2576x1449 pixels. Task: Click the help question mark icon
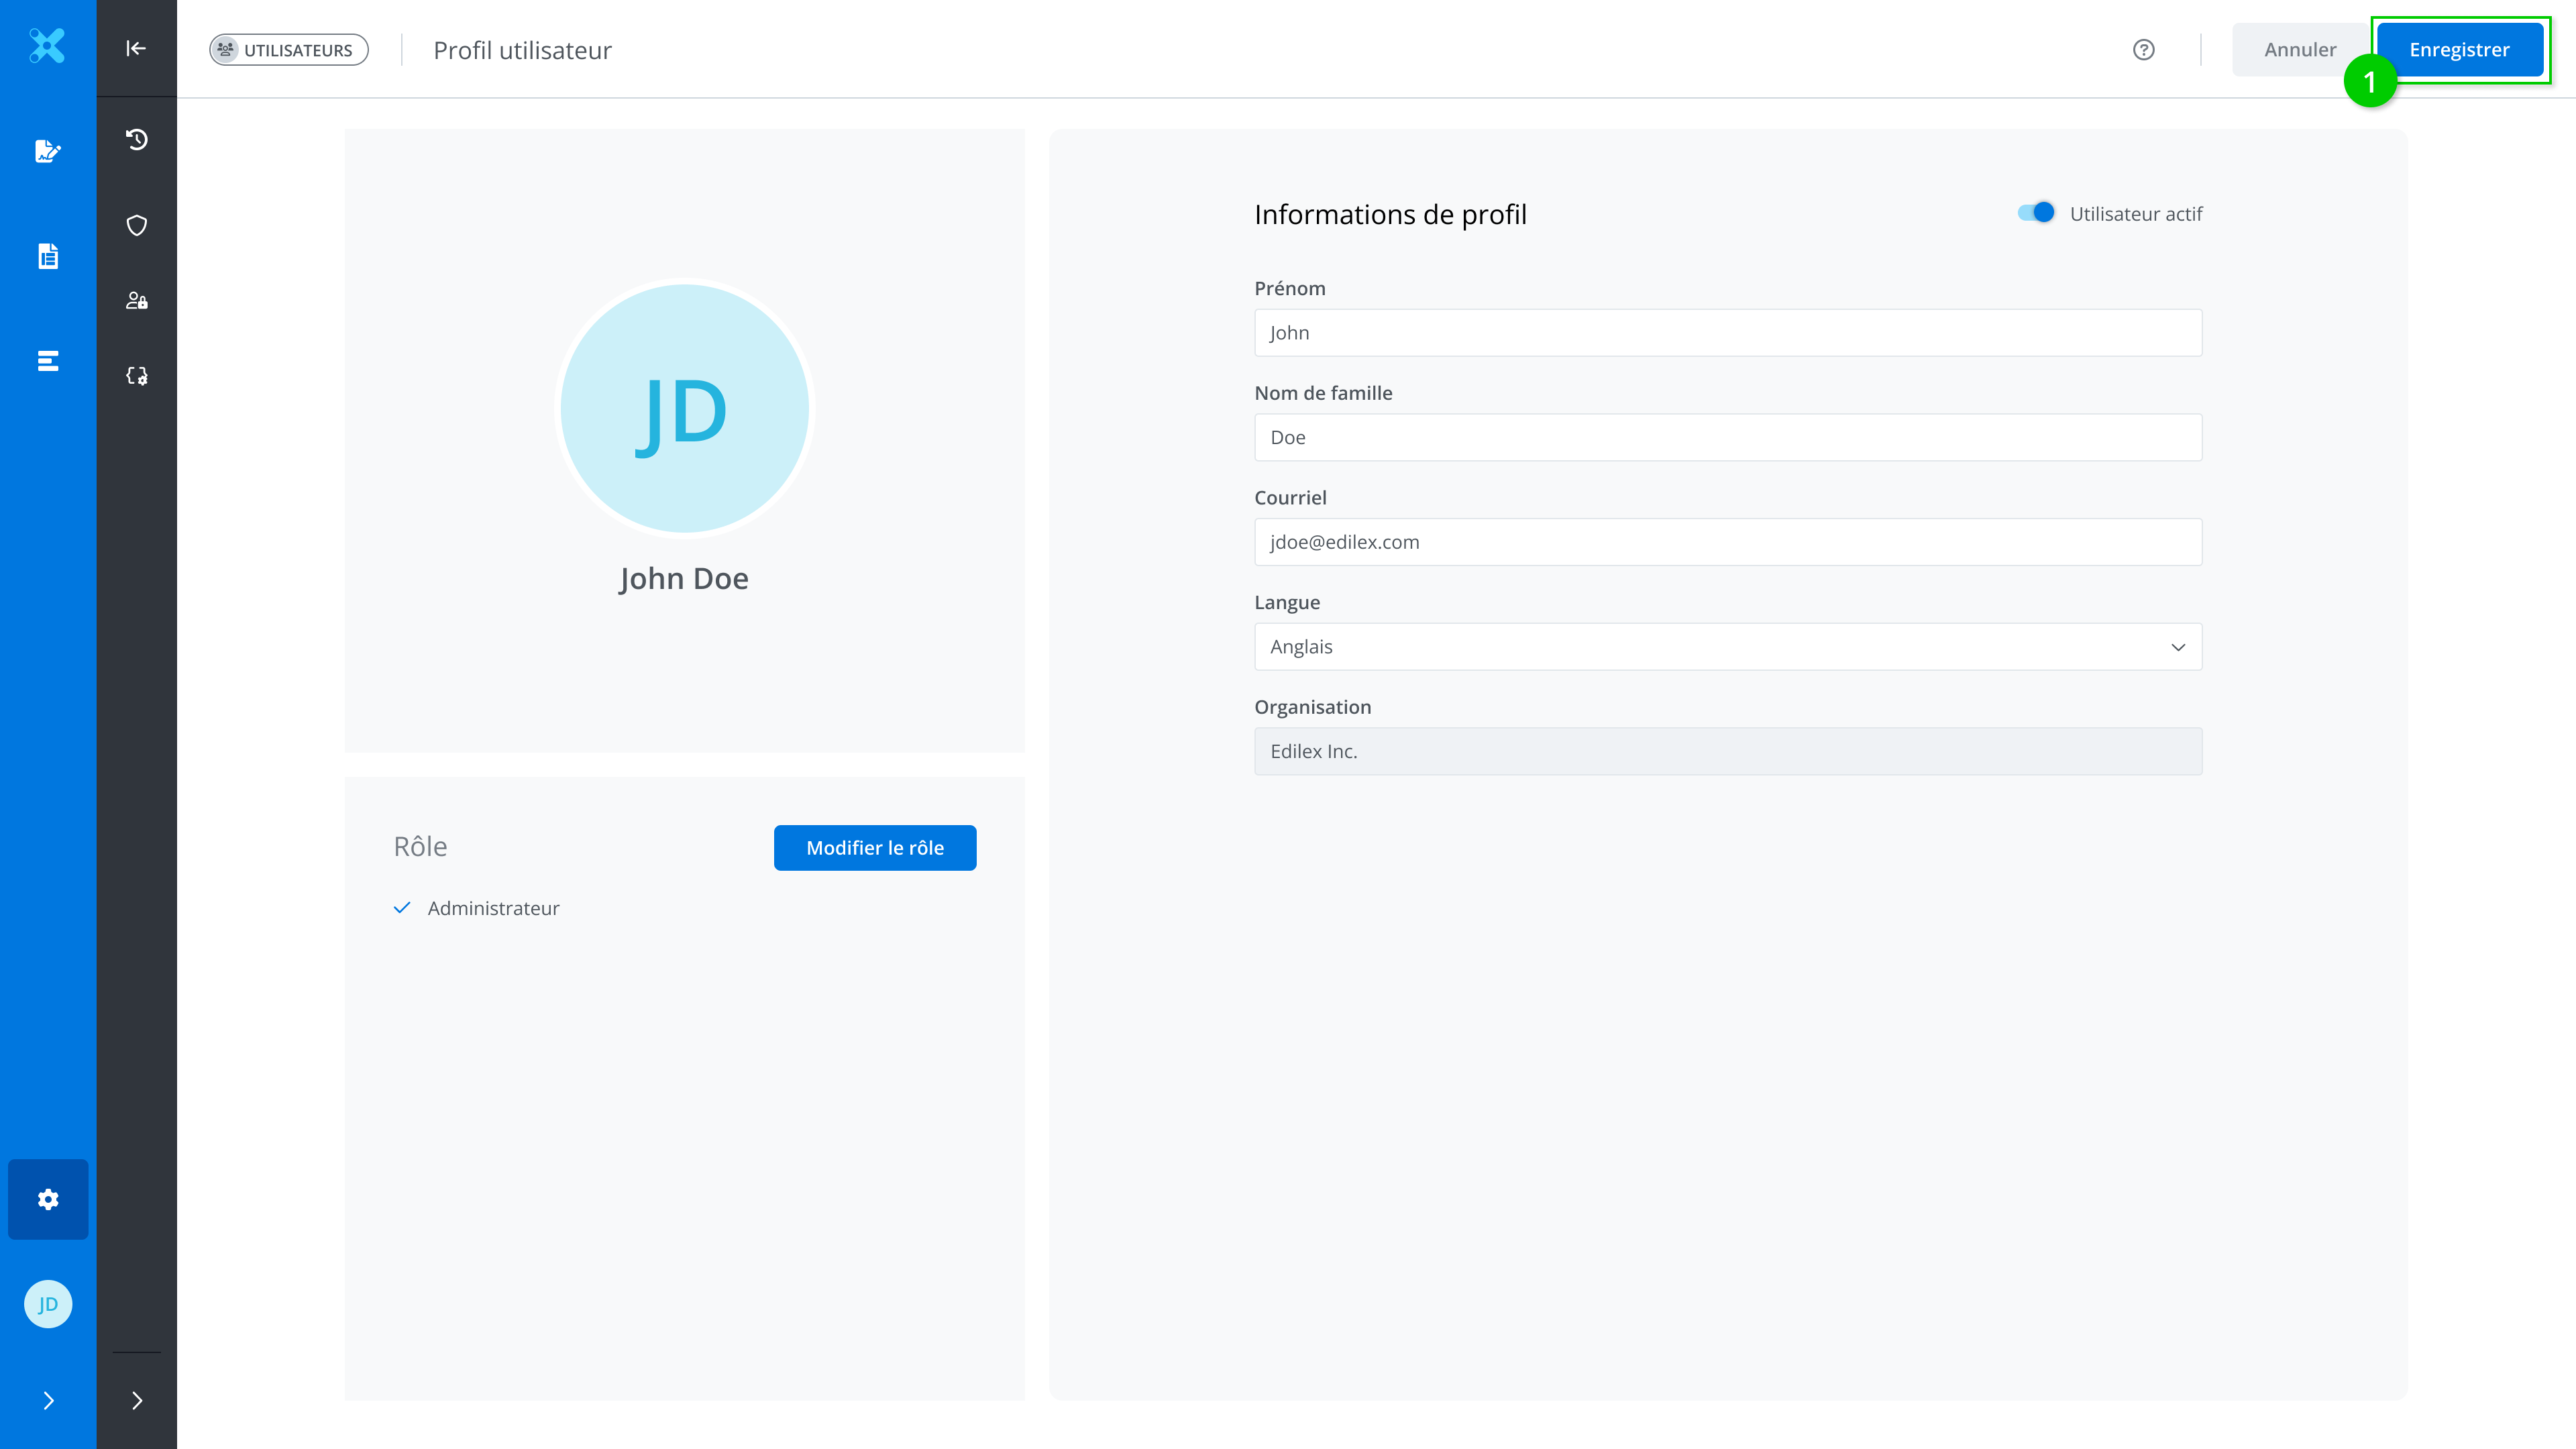(x=2143, y=50)
